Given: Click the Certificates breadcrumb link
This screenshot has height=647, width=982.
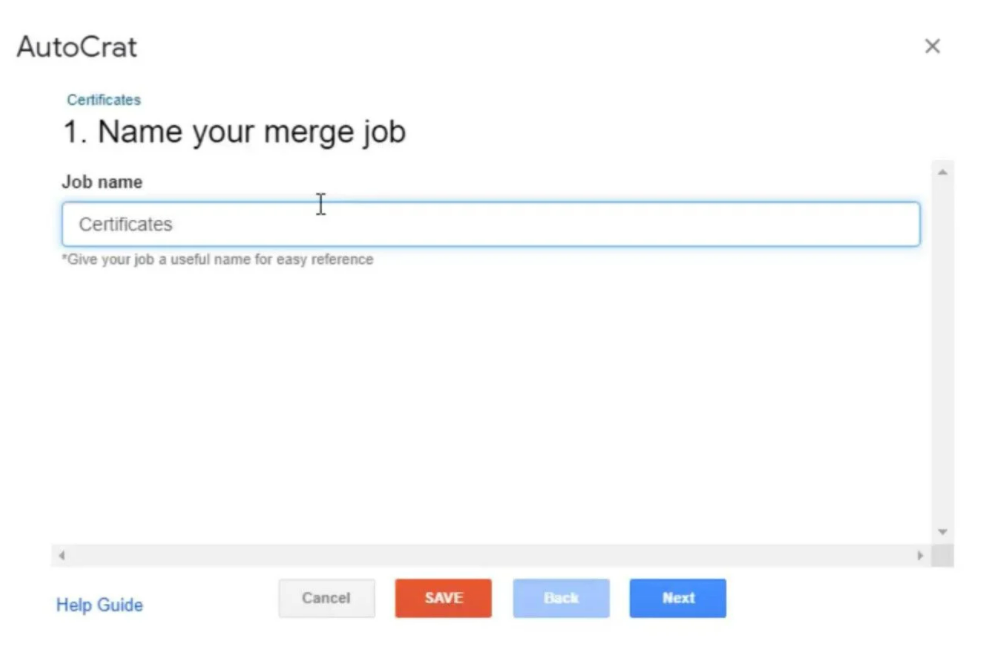Looking at the screenshot, I should pyautogui.click(x=104, y=100).
